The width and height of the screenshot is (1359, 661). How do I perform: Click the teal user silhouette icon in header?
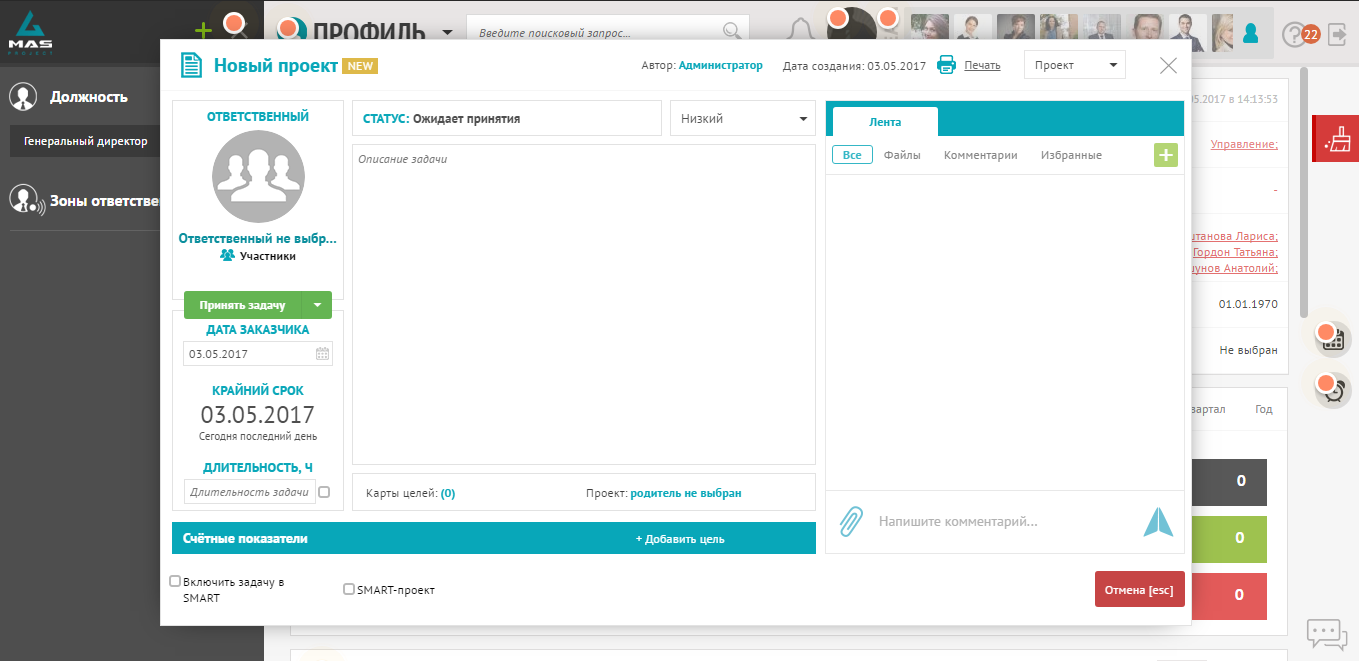[x=1250, y=34]
